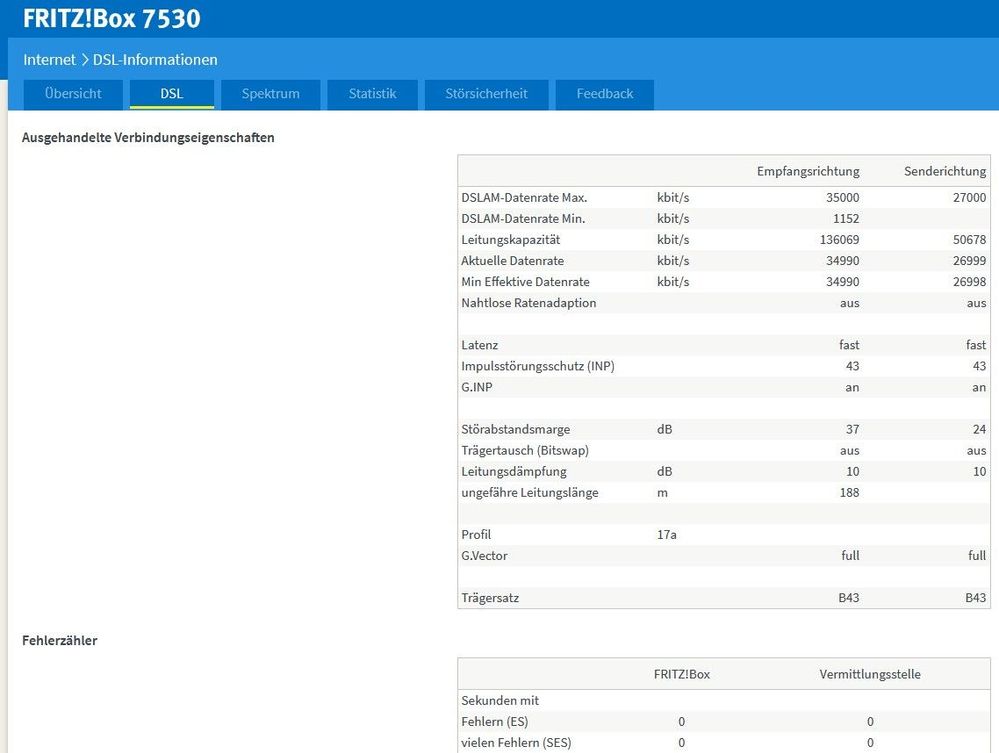Select the DSLAM-Datenrate Max. label

(524, 197)
